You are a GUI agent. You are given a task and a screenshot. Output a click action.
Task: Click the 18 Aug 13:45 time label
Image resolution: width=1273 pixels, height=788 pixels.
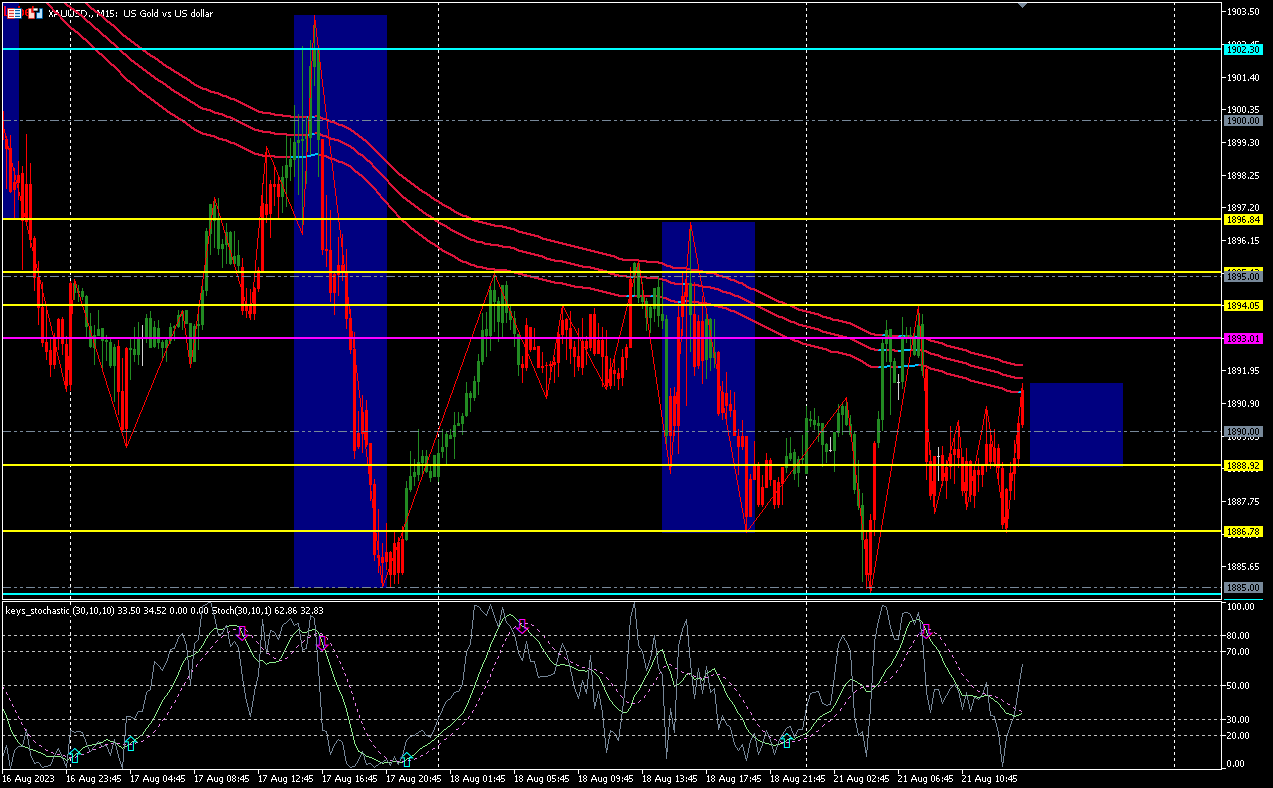[x=670, y=778]
